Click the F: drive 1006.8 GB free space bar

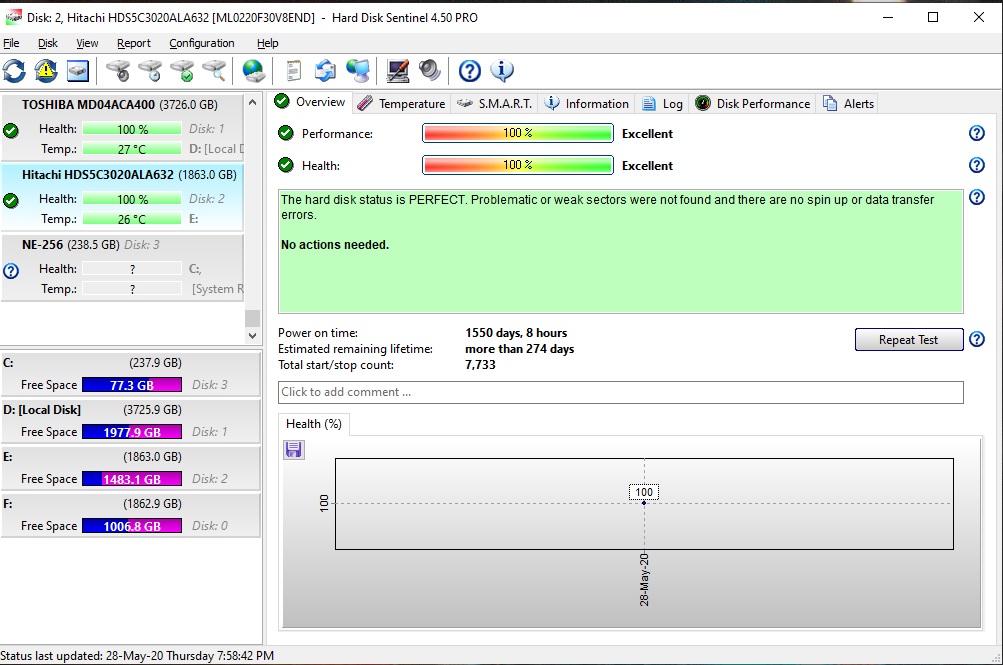pyautogui.click(x=132, y=526)
